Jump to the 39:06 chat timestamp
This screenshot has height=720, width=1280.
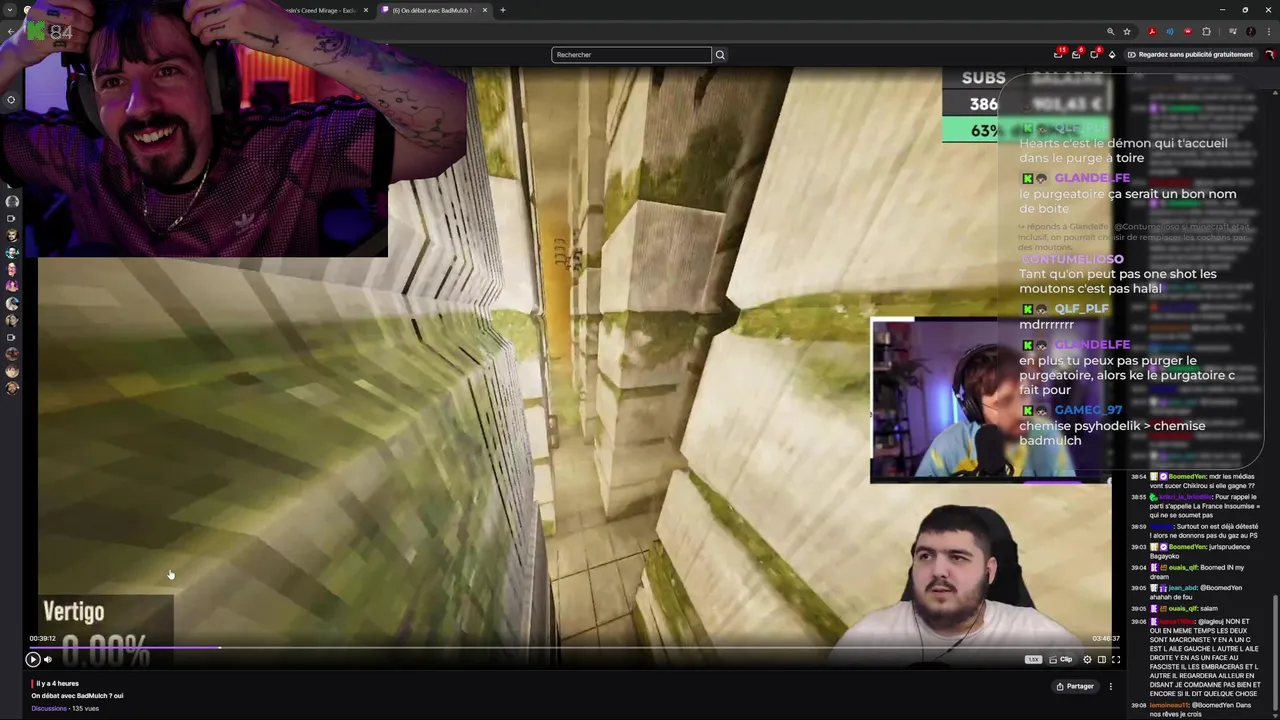coord(1138,621)
